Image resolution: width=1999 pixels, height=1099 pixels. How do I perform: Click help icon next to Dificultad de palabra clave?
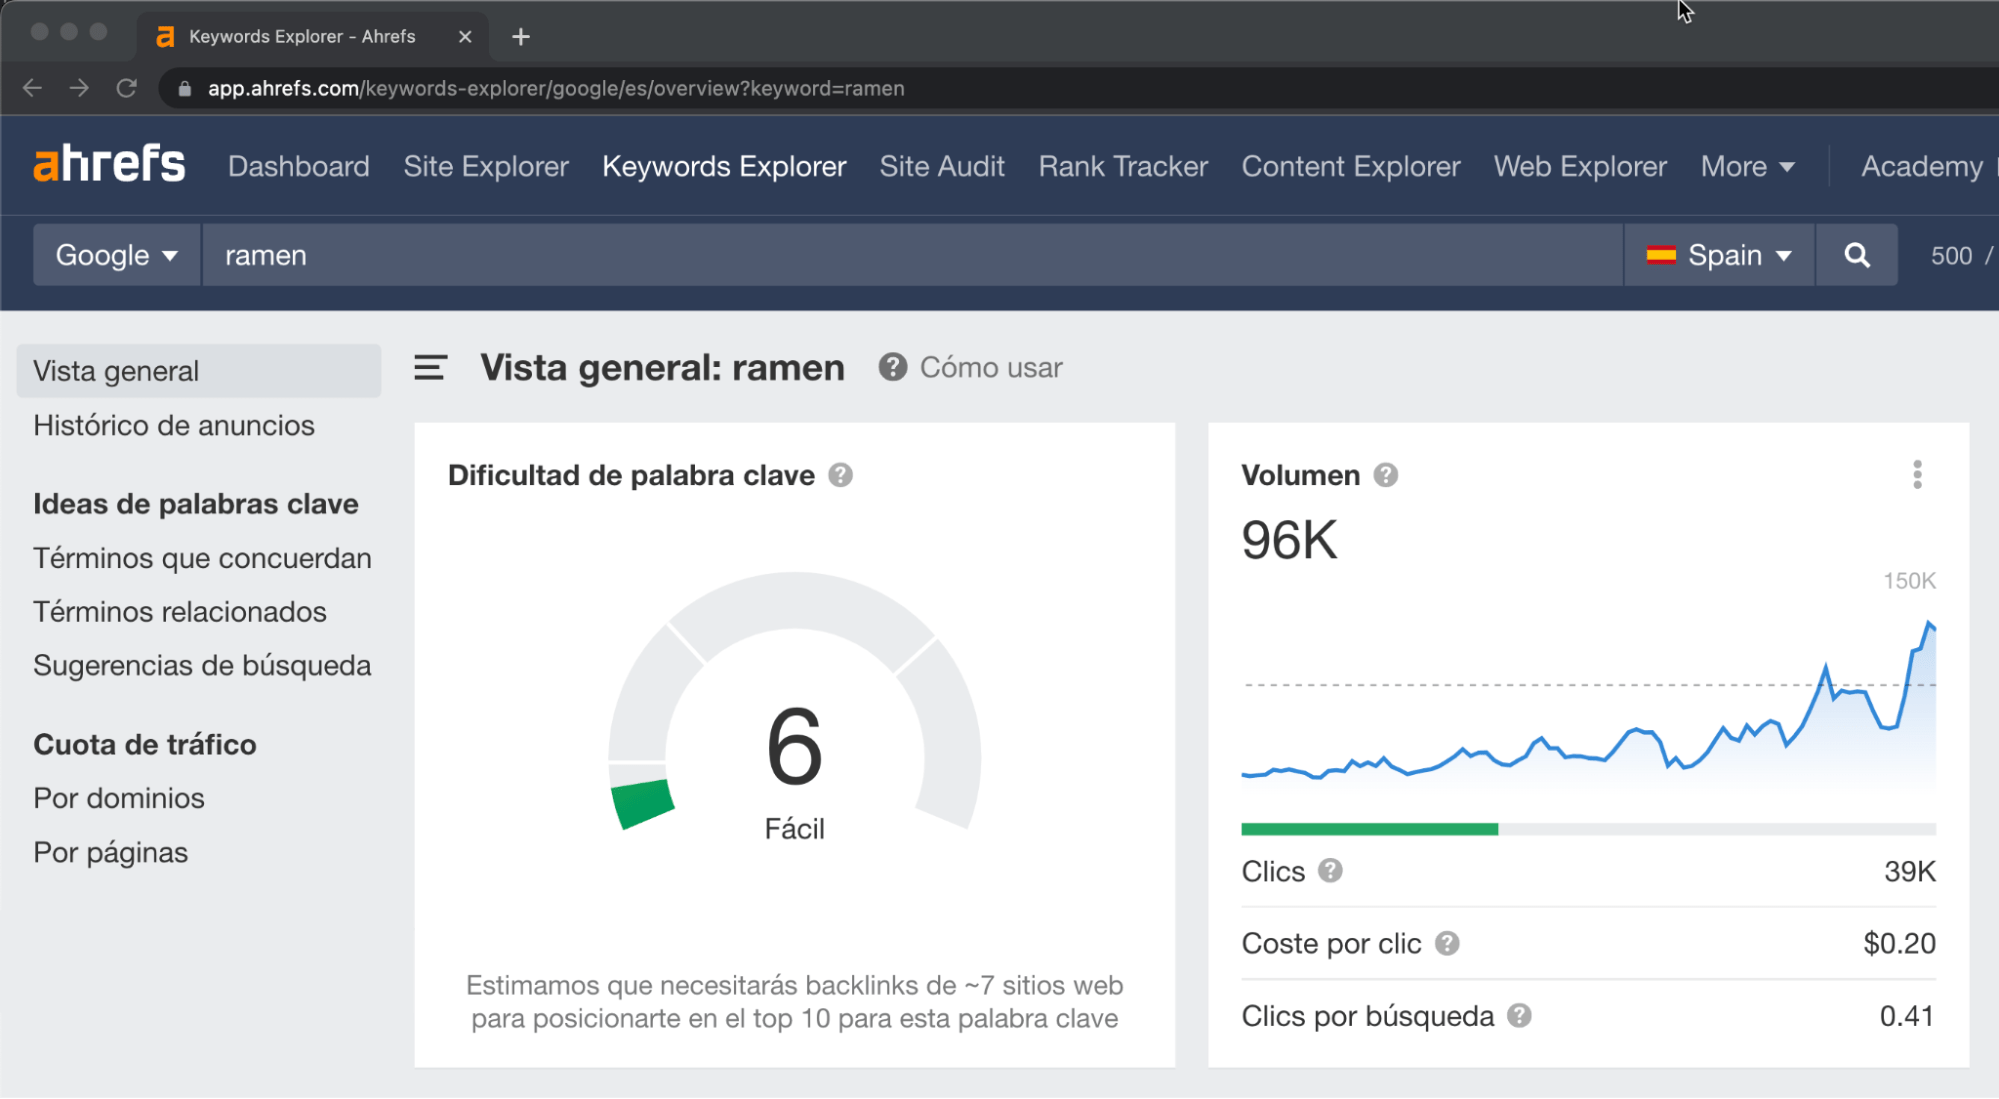[x=842, y=475]
